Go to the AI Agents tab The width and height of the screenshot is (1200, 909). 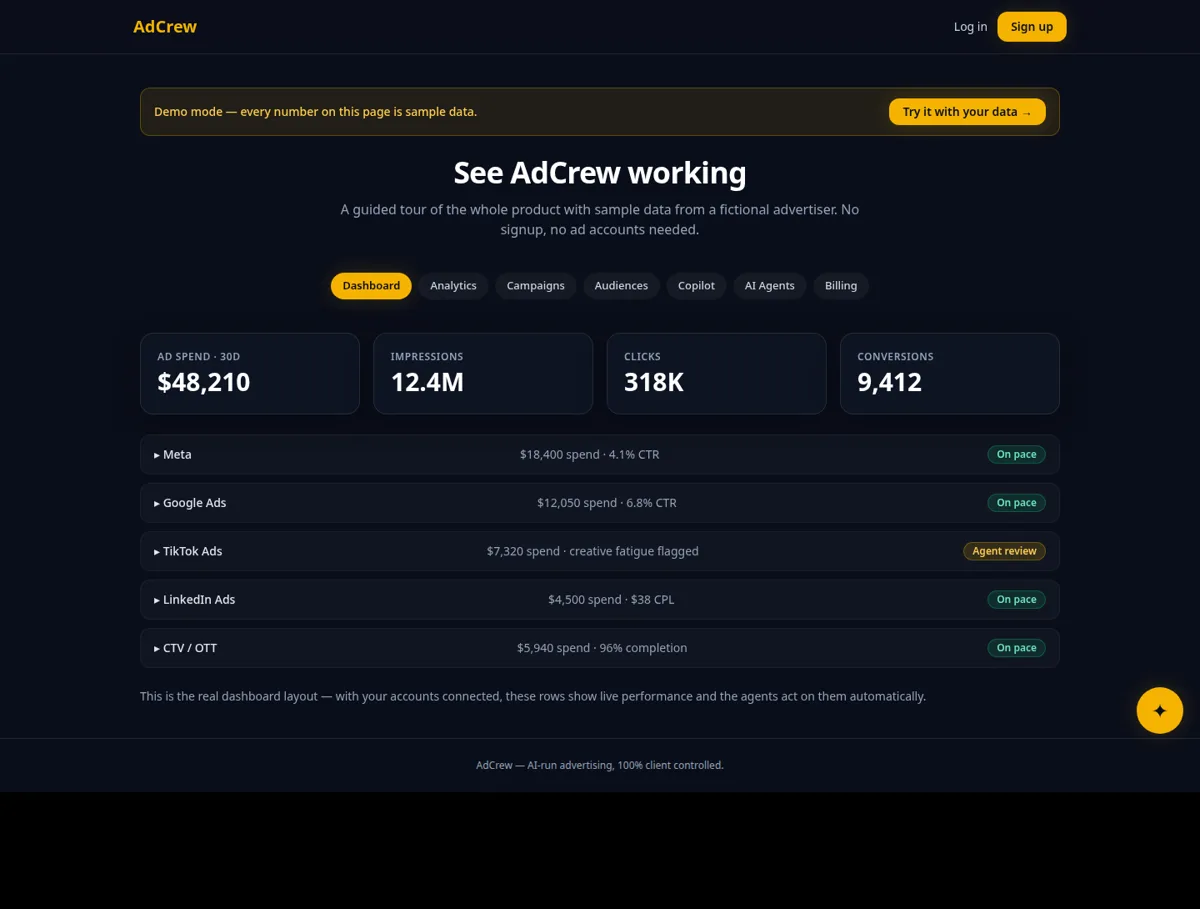coord(769,286)
